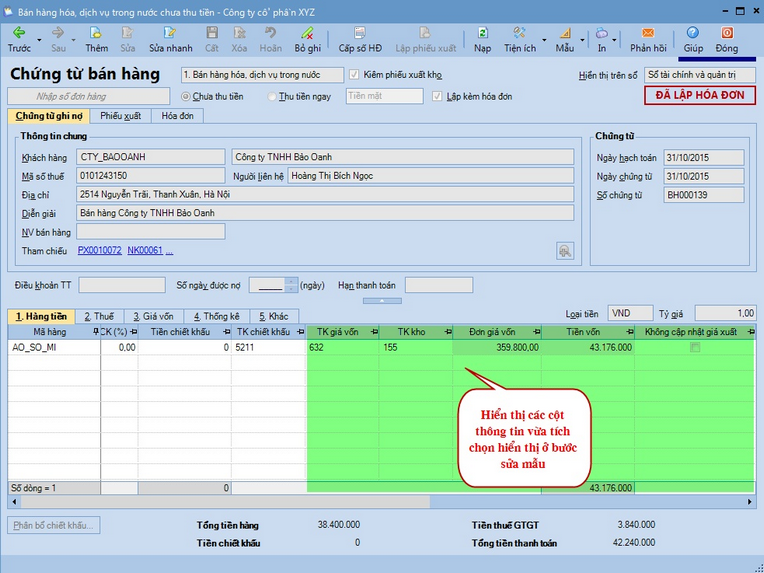Click left arrow of grid scrollbar

click(14, 501)
